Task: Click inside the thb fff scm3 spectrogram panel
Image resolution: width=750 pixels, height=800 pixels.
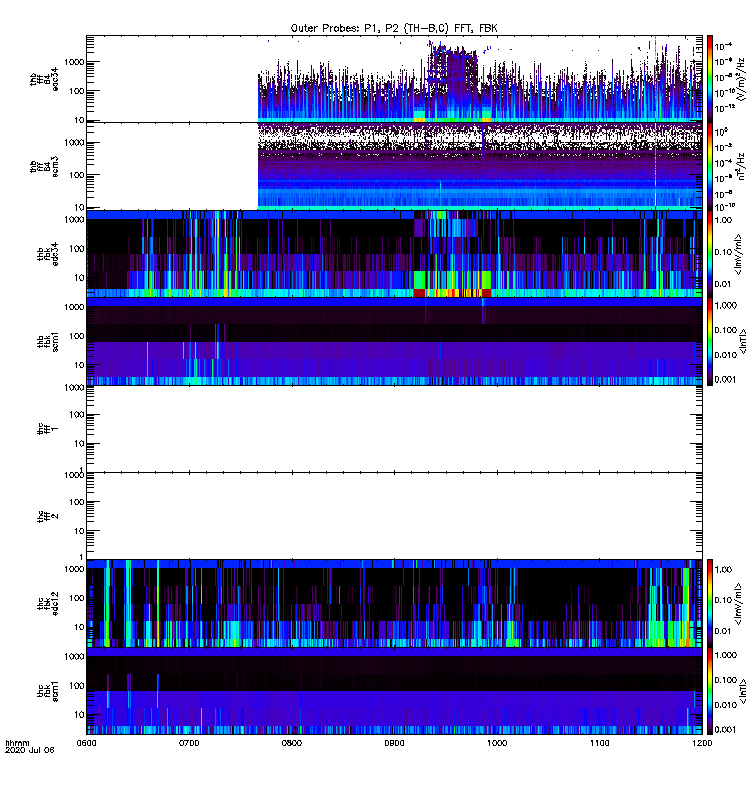Action: 394,166
